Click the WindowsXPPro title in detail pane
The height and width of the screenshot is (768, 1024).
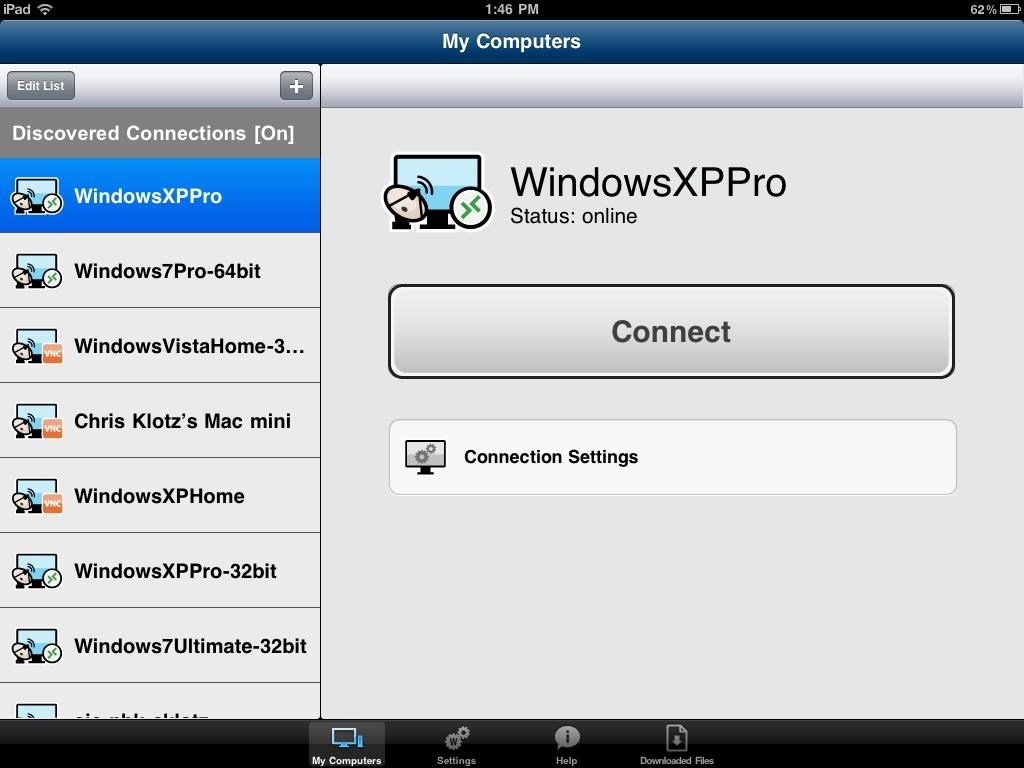point(648,182)
